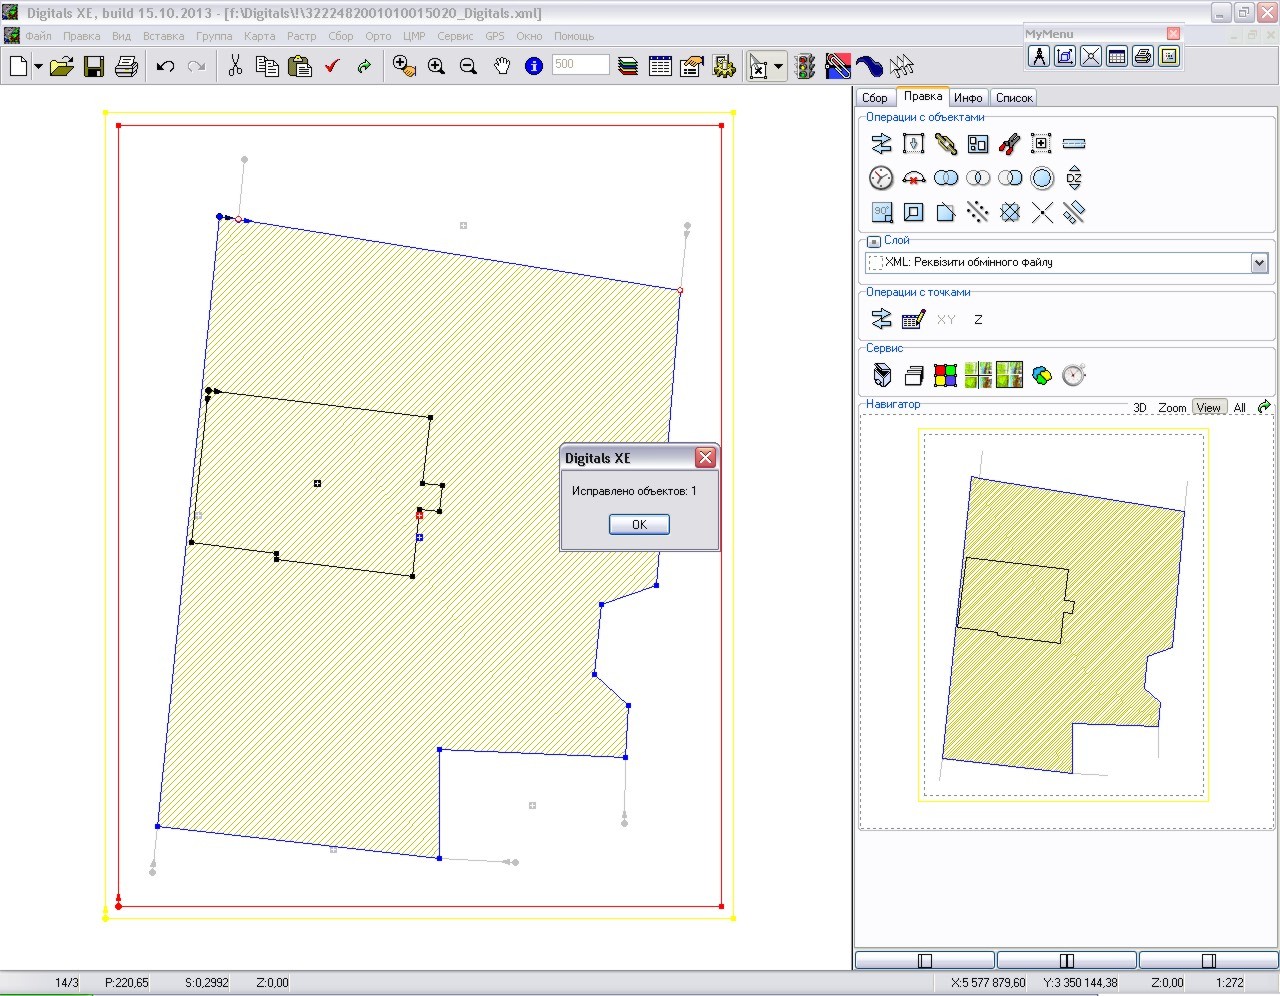Click the P:220,65 status bar entry
1280x996 pixels.
click(x=126, y=983)
